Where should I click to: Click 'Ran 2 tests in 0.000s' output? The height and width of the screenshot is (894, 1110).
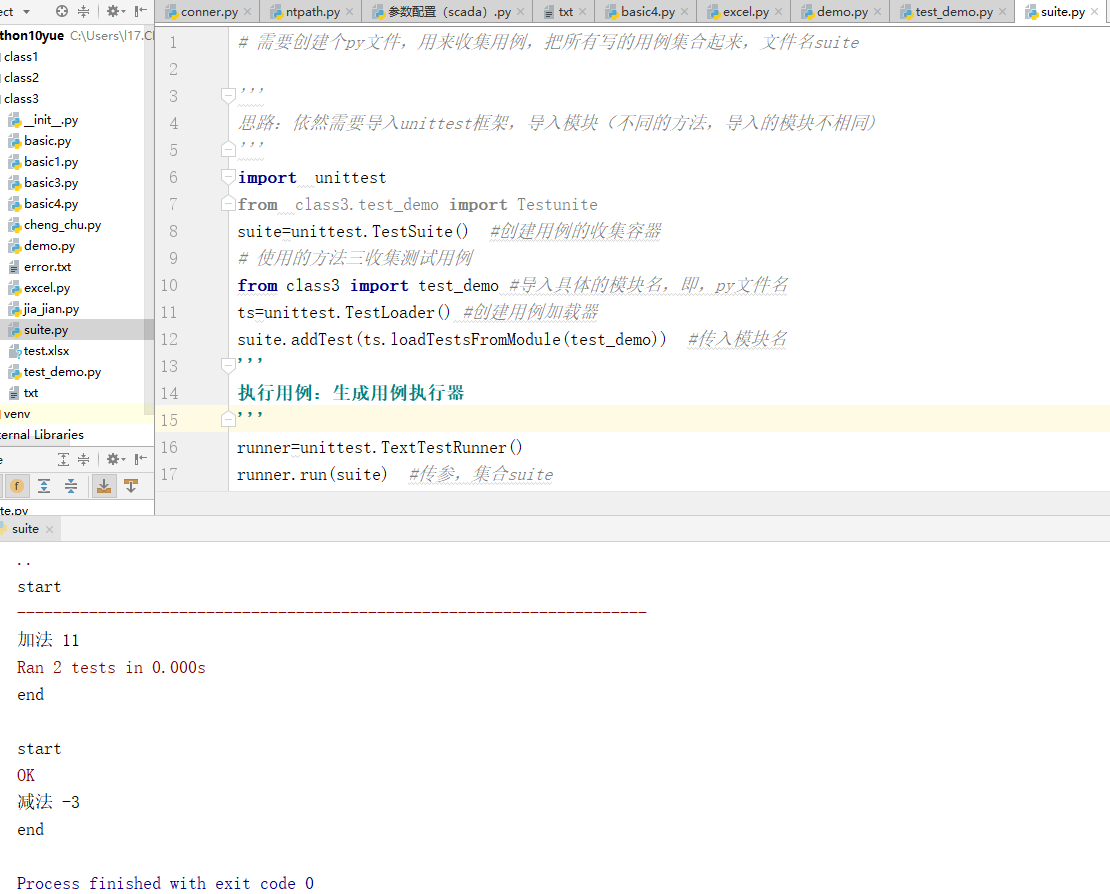[111, 667]
